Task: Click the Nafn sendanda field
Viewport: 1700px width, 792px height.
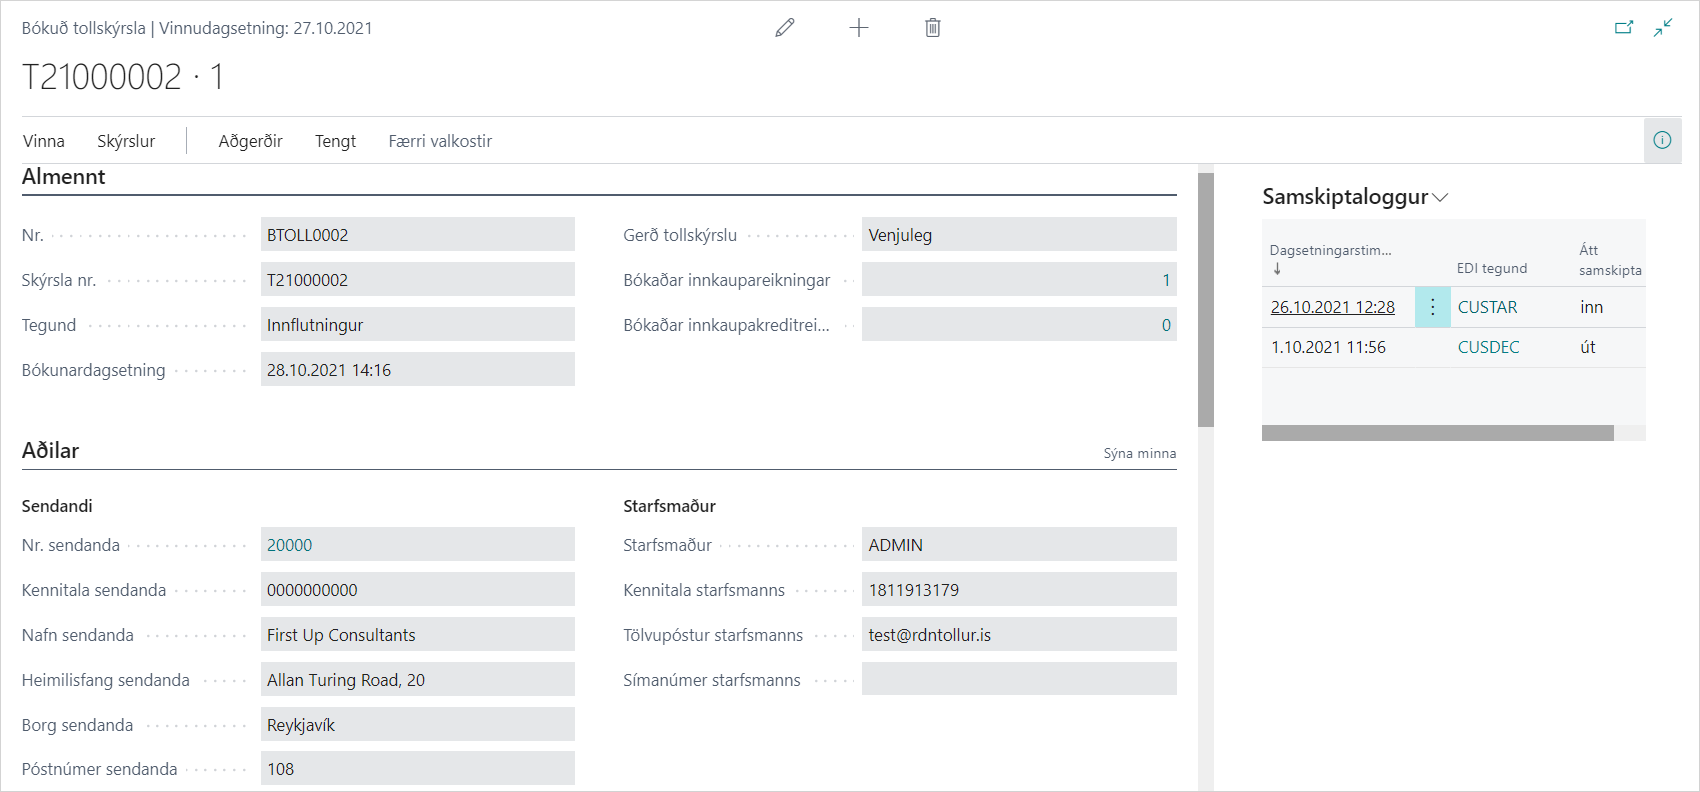Action: tap(417, 635)
